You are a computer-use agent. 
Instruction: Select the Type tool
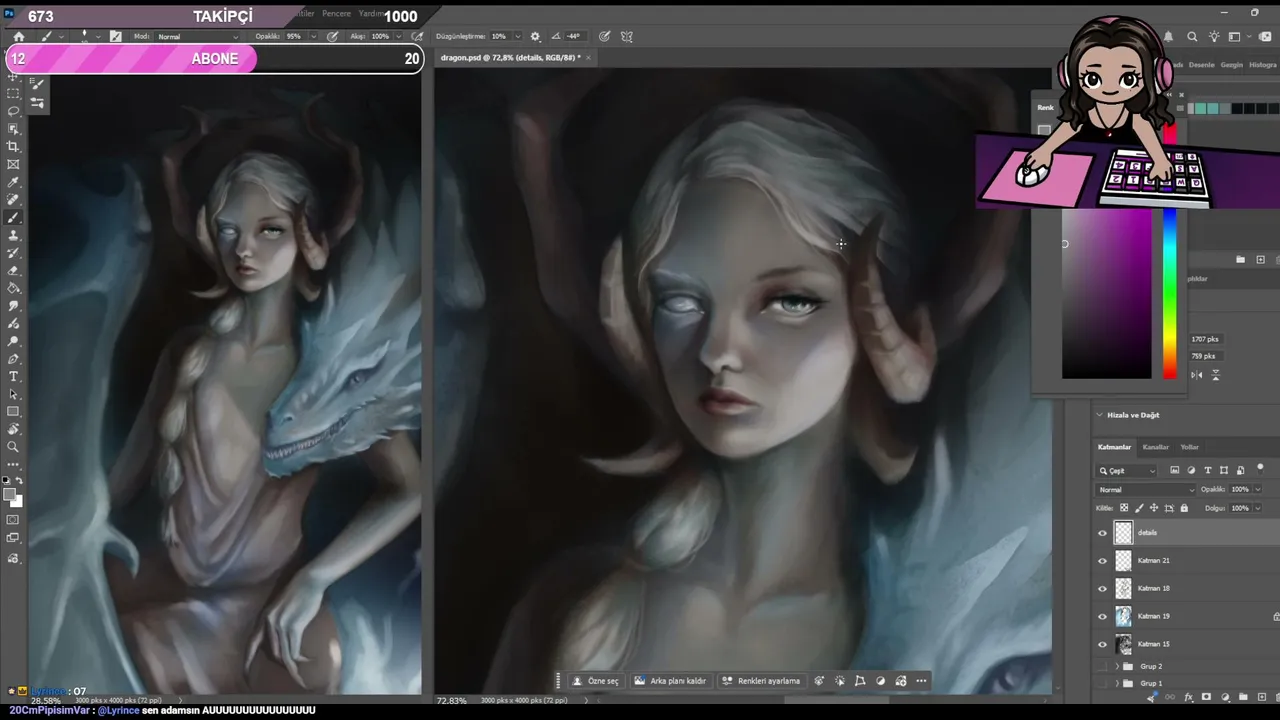tap(13, 376)
